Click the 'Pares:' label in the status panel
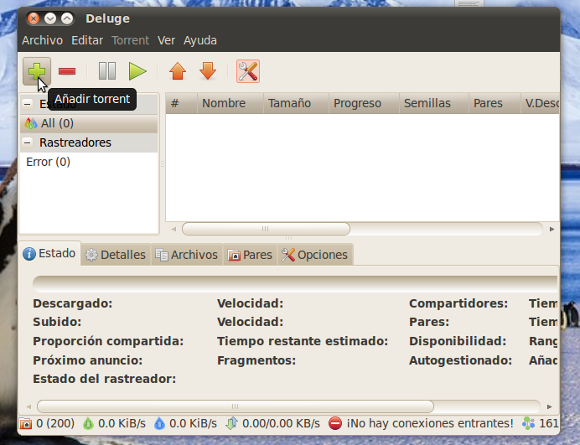580x445 pixels. tap(429, 322)
